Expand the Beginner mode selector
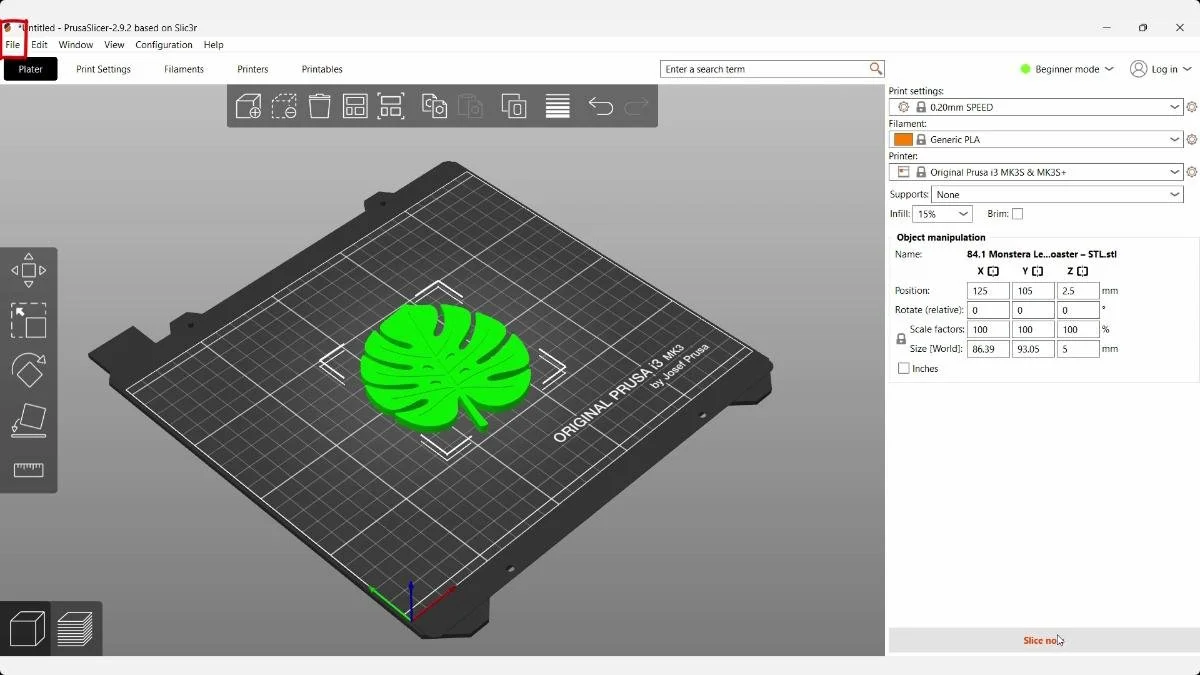 [1066, 69]
